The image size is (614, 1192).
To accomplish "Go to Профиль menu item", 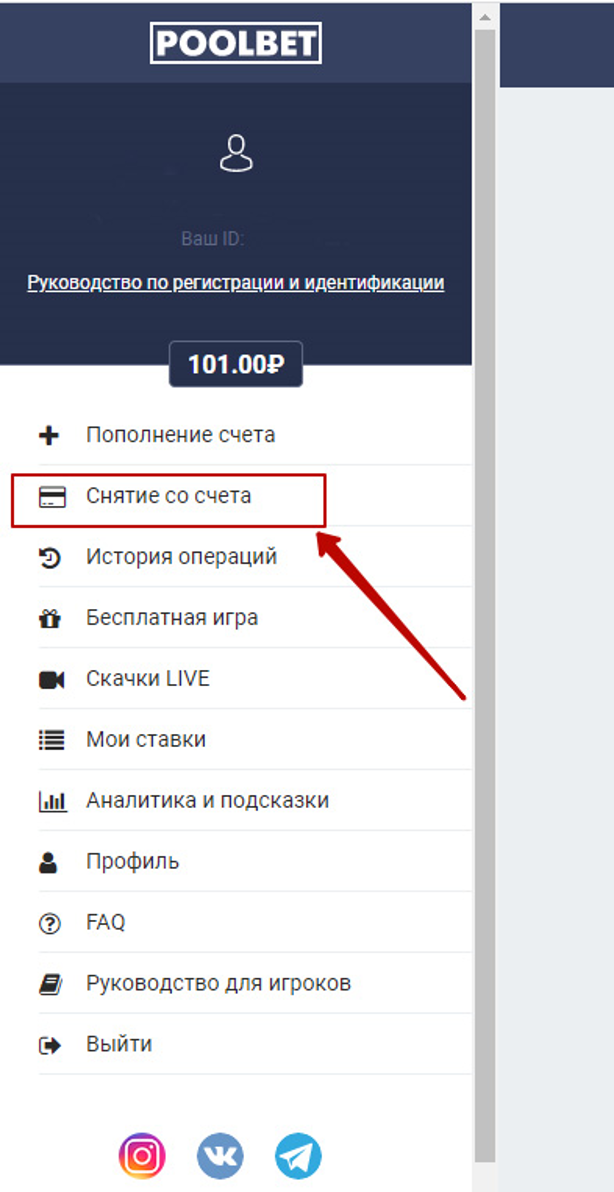I will [132, 862].
